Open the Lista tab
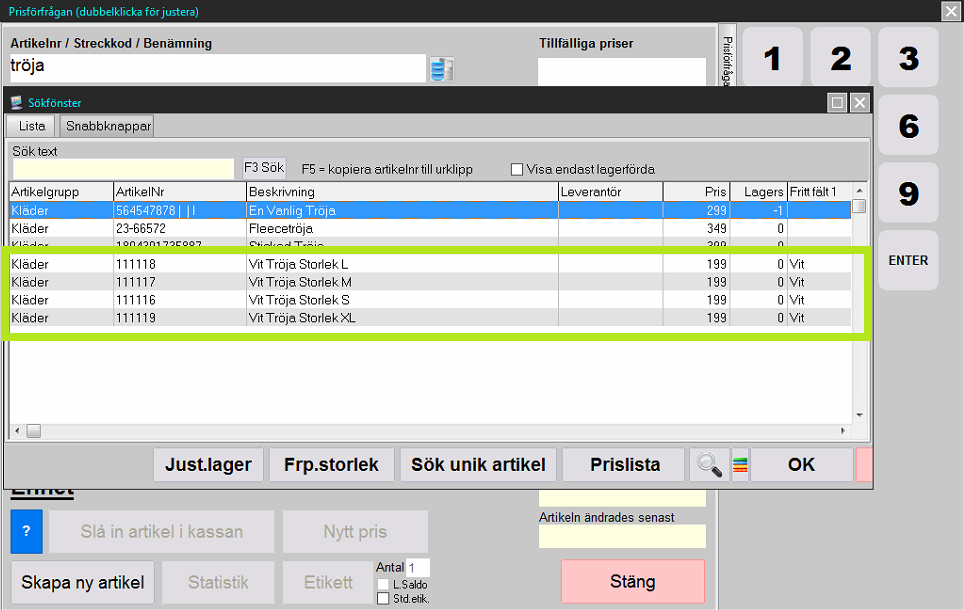This screenshot has width=964, height=610. (32, 126)
